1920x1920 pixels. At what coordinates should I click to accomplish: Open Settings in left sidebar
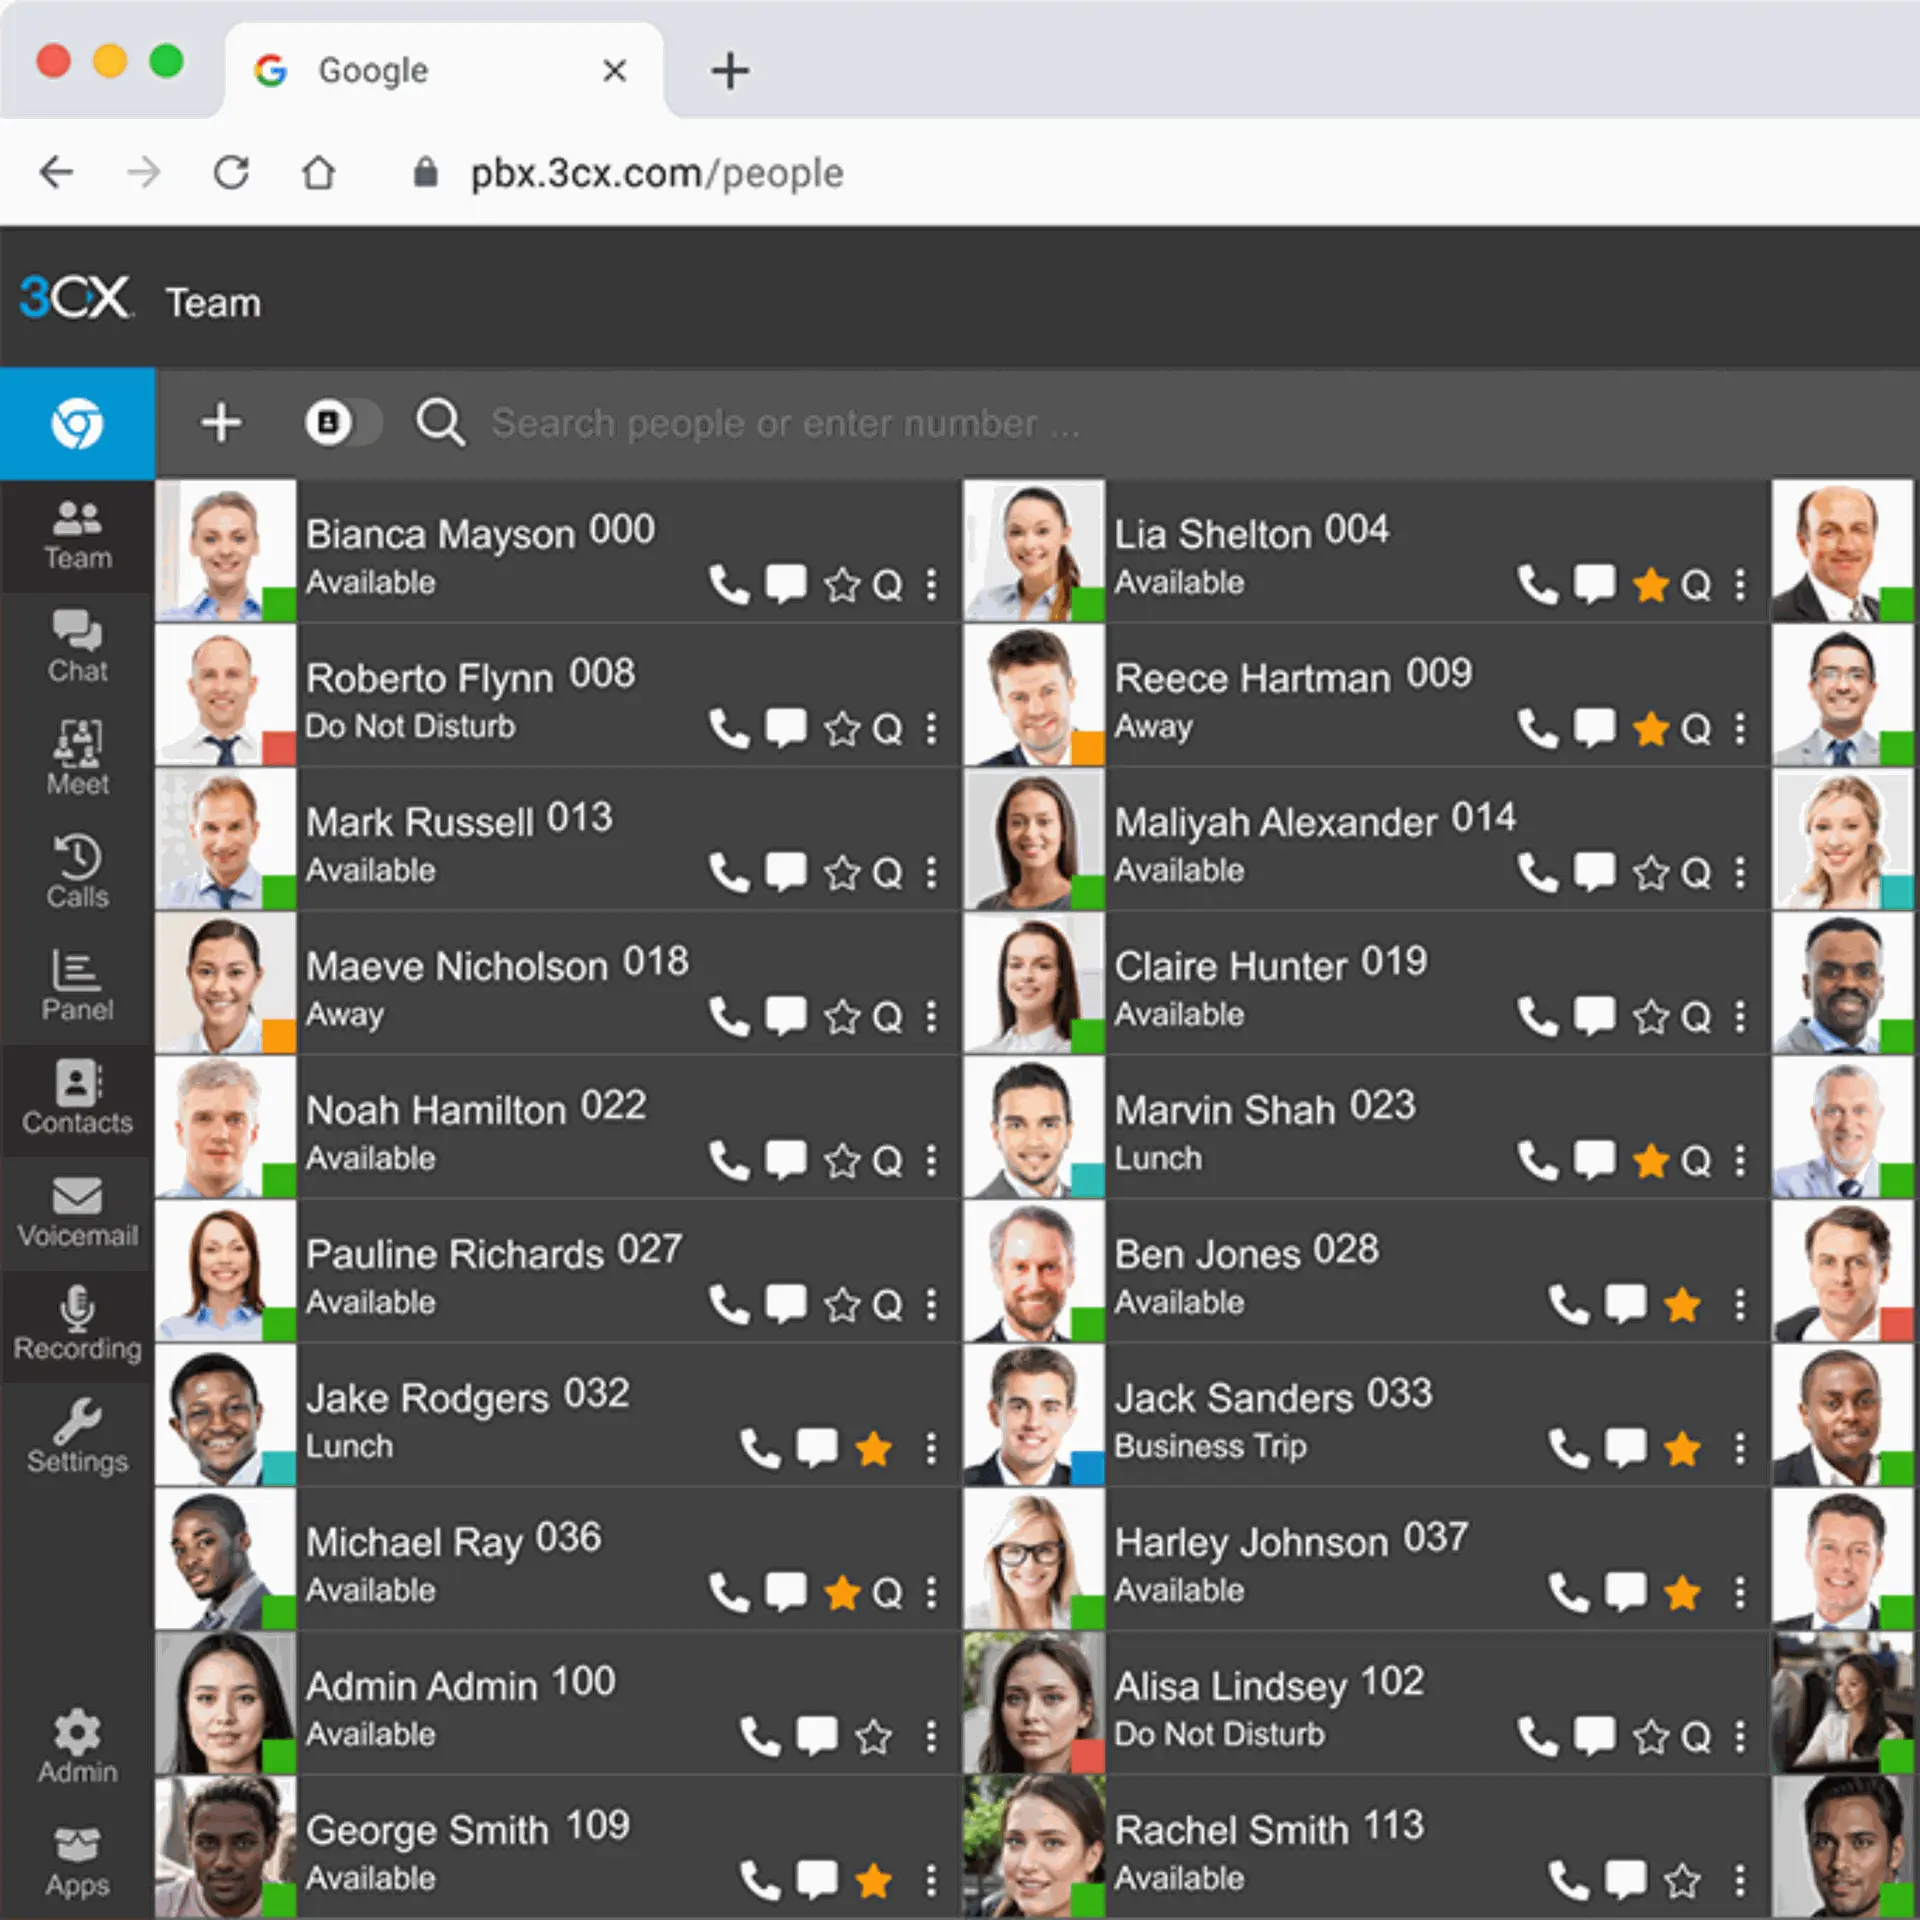tap(77, 1438)
